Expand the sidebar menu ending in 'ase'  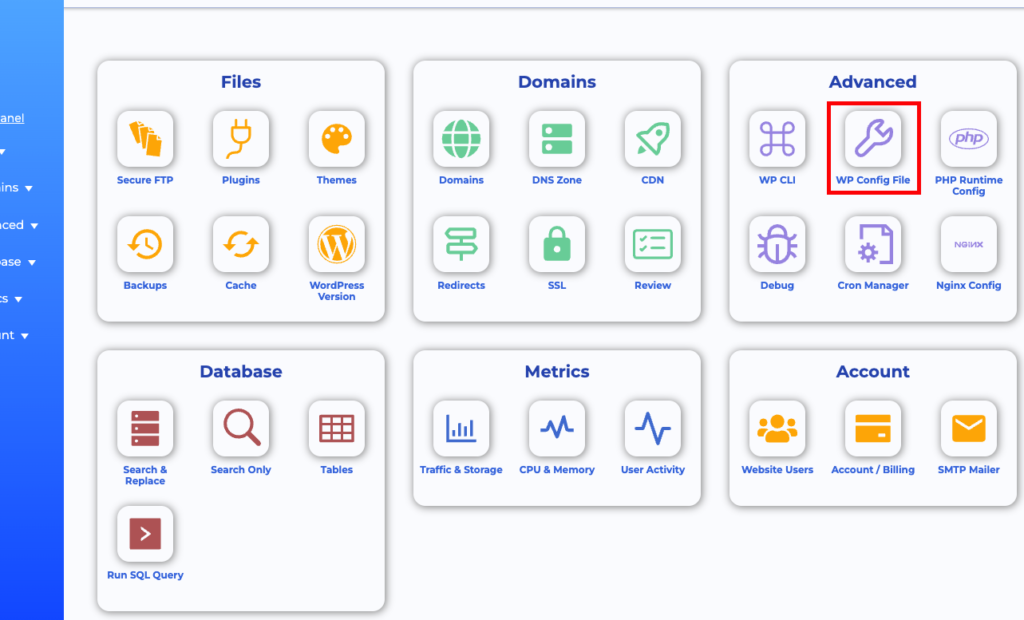pos(18,262)
